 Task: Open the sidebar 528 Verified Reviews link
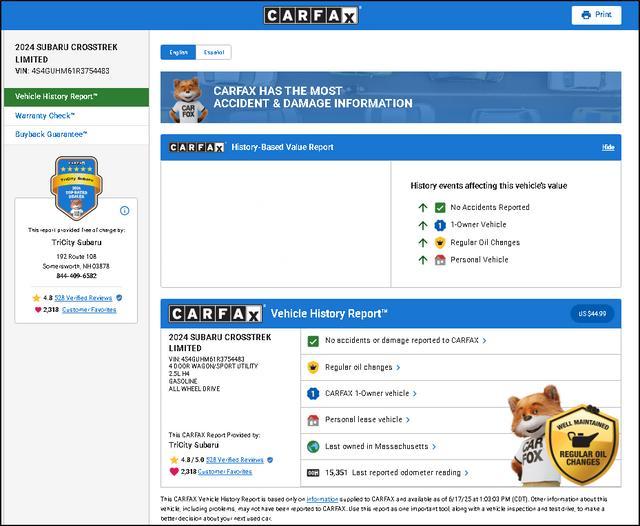pyautogui.click(x=83, y=298)
